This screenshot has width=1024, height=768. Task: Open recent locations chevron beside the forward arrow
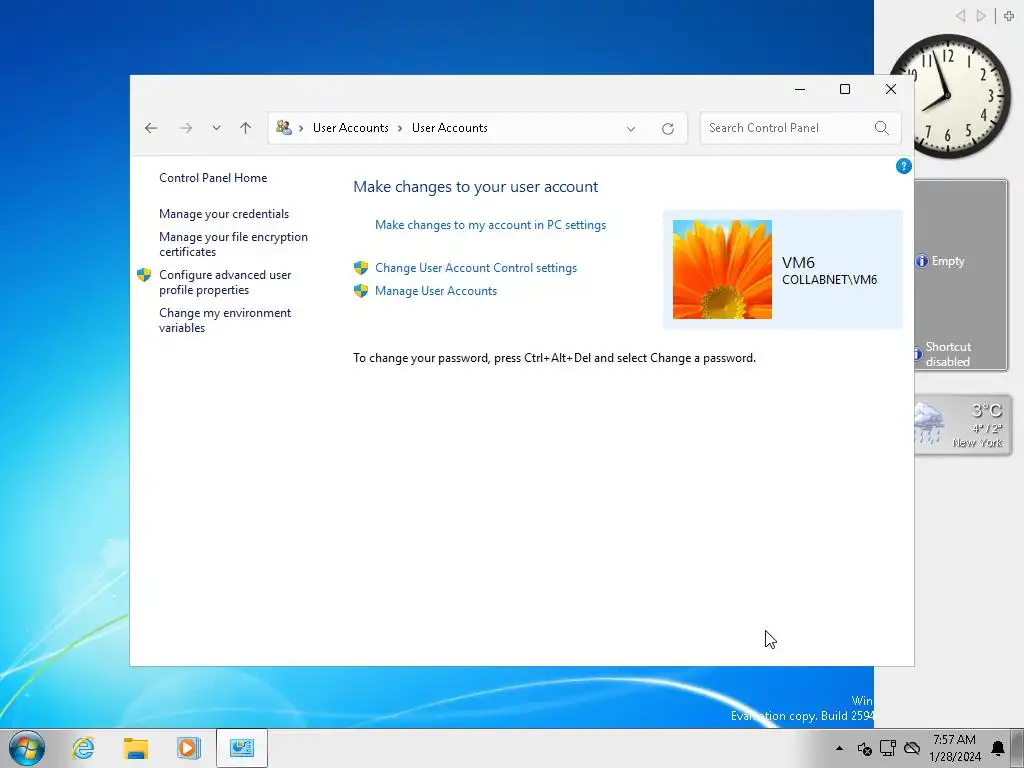click(x=216, y=128)
